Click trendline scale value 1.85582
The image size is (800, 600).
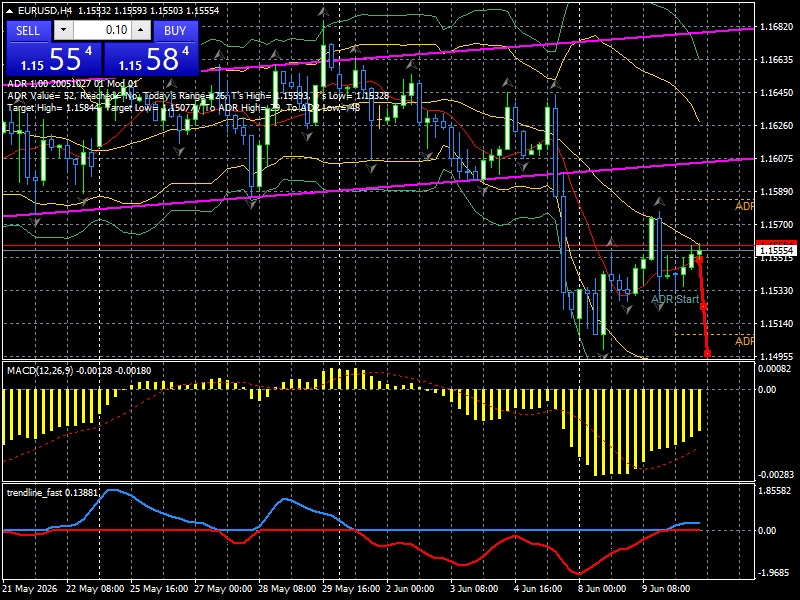pyautogui.click(x=774, y=491)
